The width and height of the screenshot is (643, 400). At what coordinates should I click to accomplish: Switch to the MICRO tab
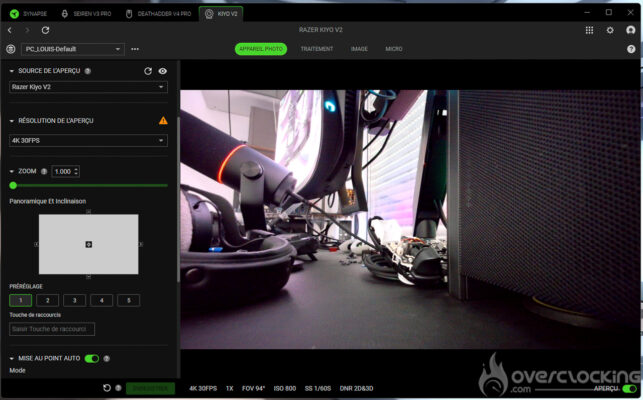pyautogui.click(x=394, y=49)
